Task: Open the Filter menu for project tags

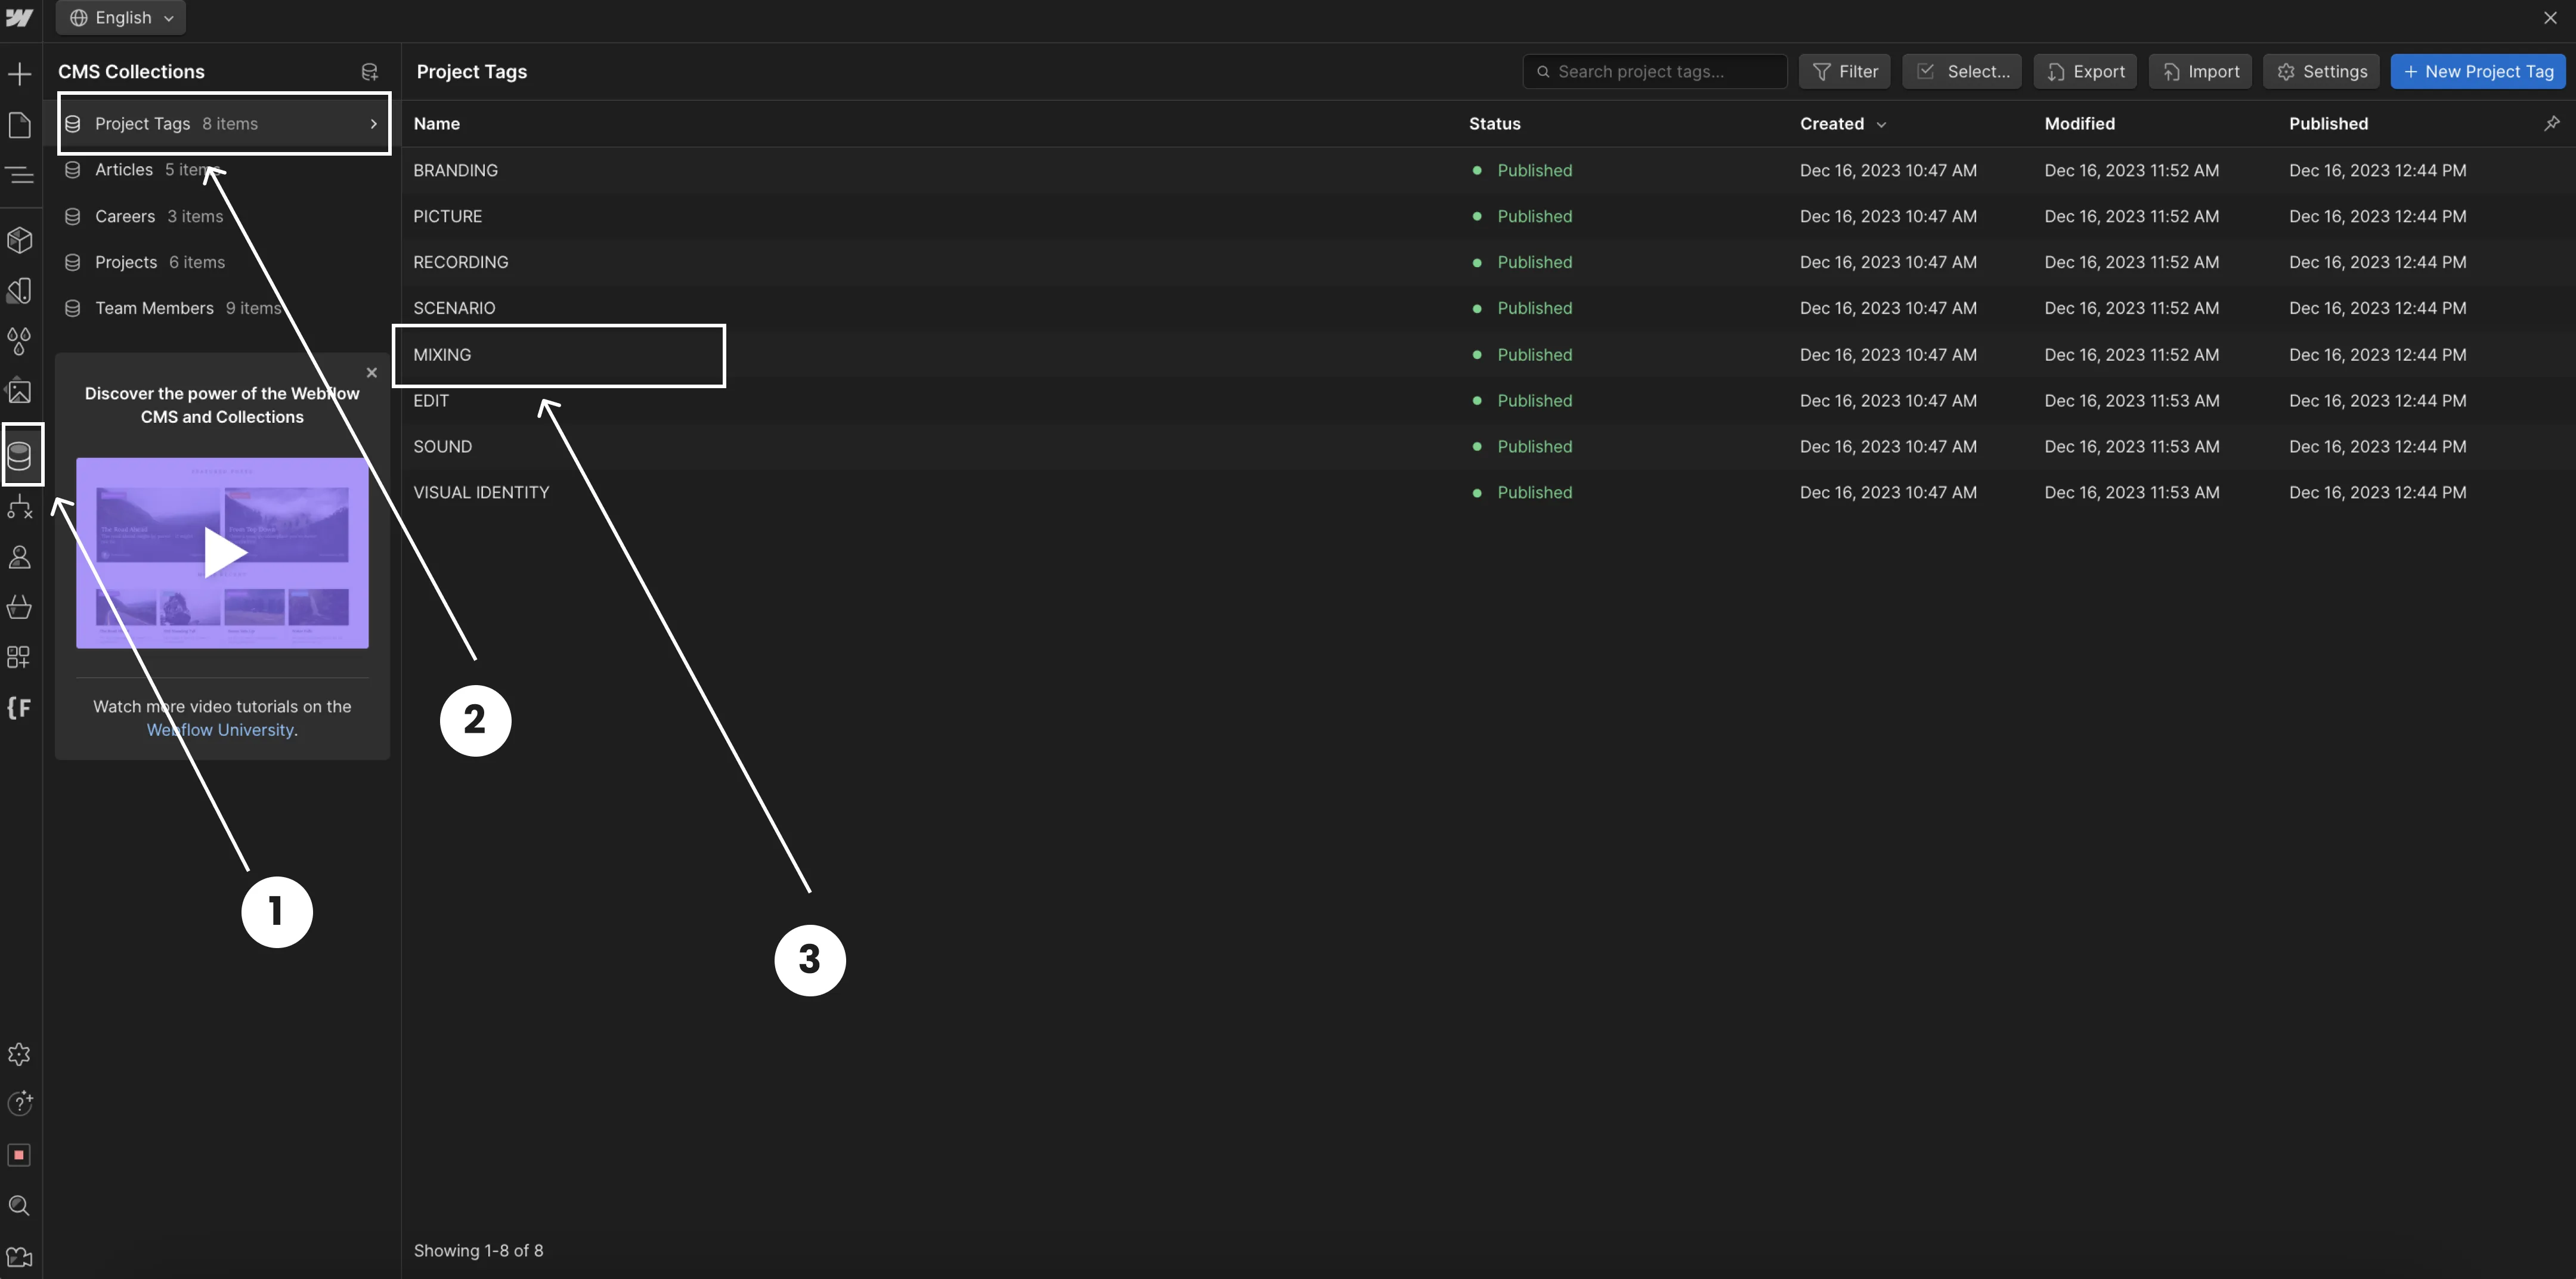Action: click(x=1845, y=71)
